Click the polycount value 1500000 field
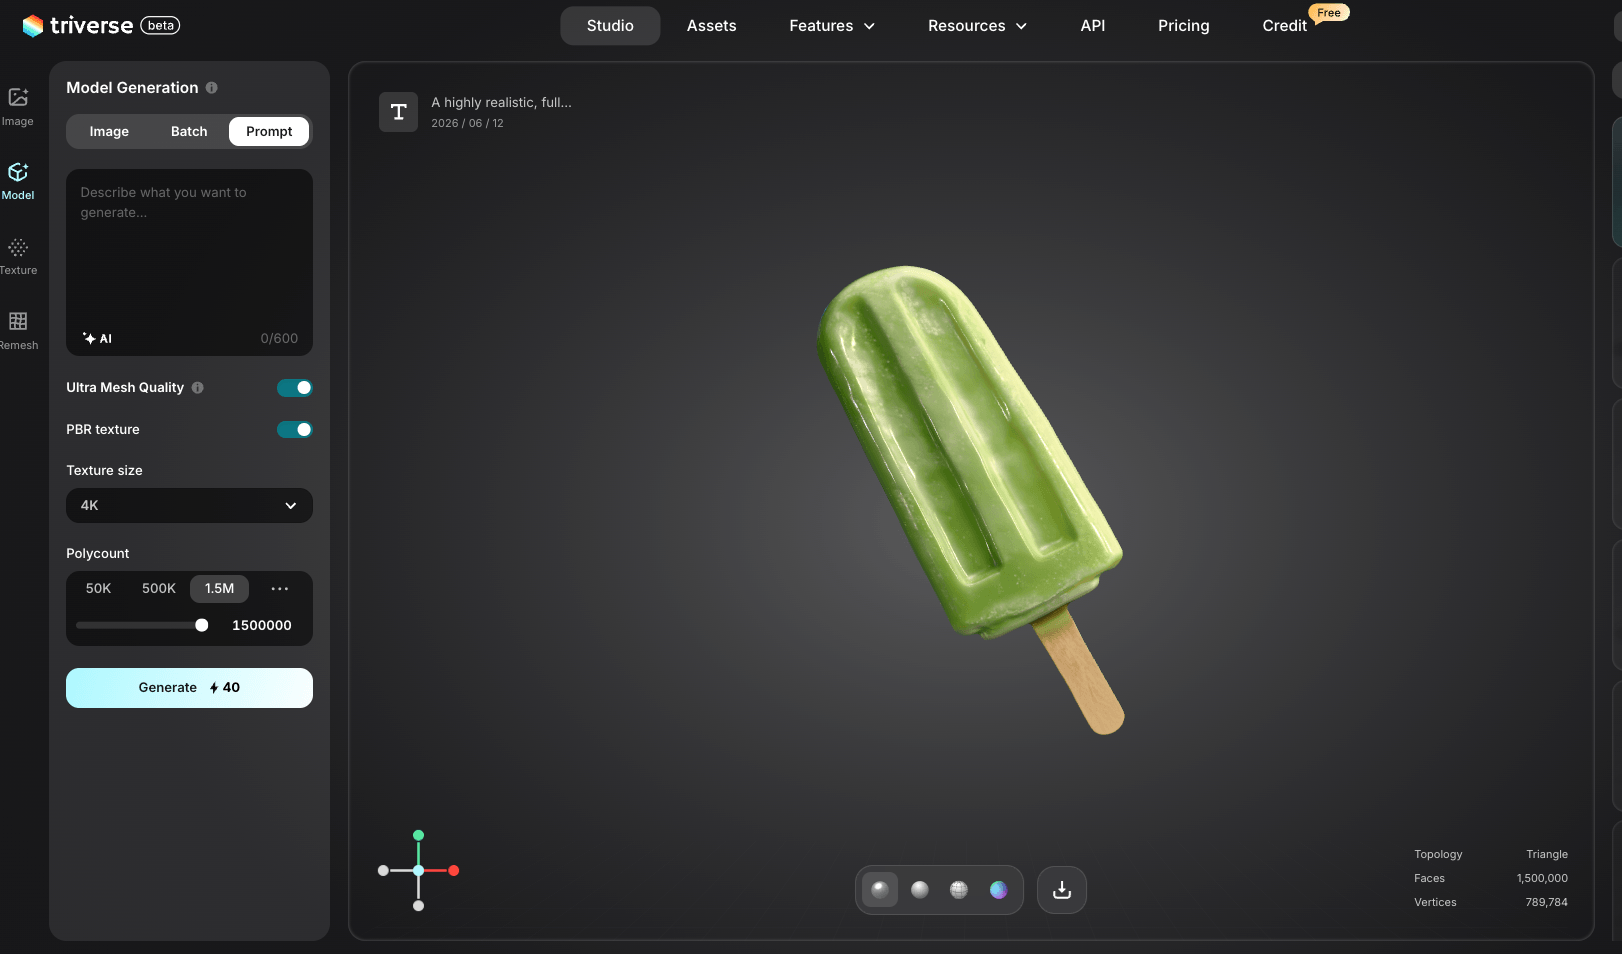This screenshot has width=1622, height=954. [x=262, y=626]
